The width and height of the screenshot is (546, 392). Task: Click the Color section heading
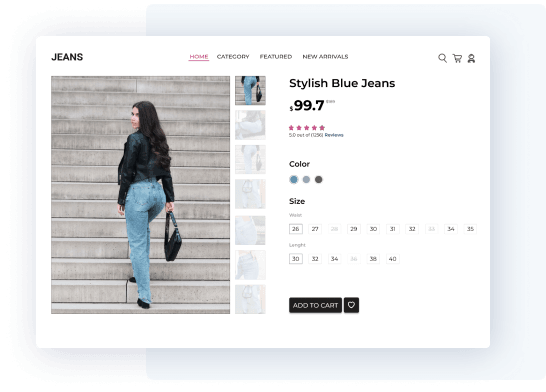click(299, 164)
